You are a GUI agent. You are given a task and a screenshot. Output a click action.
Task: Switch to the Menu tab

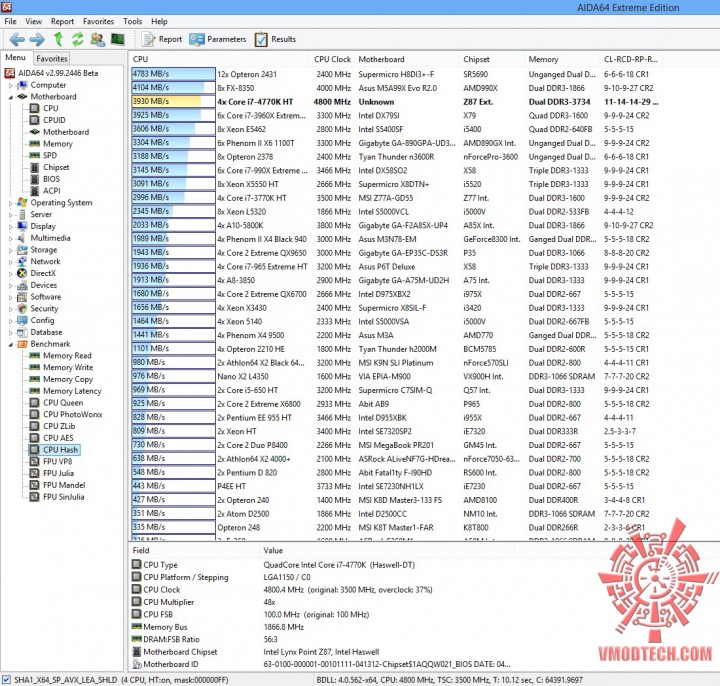pos(15,57)
